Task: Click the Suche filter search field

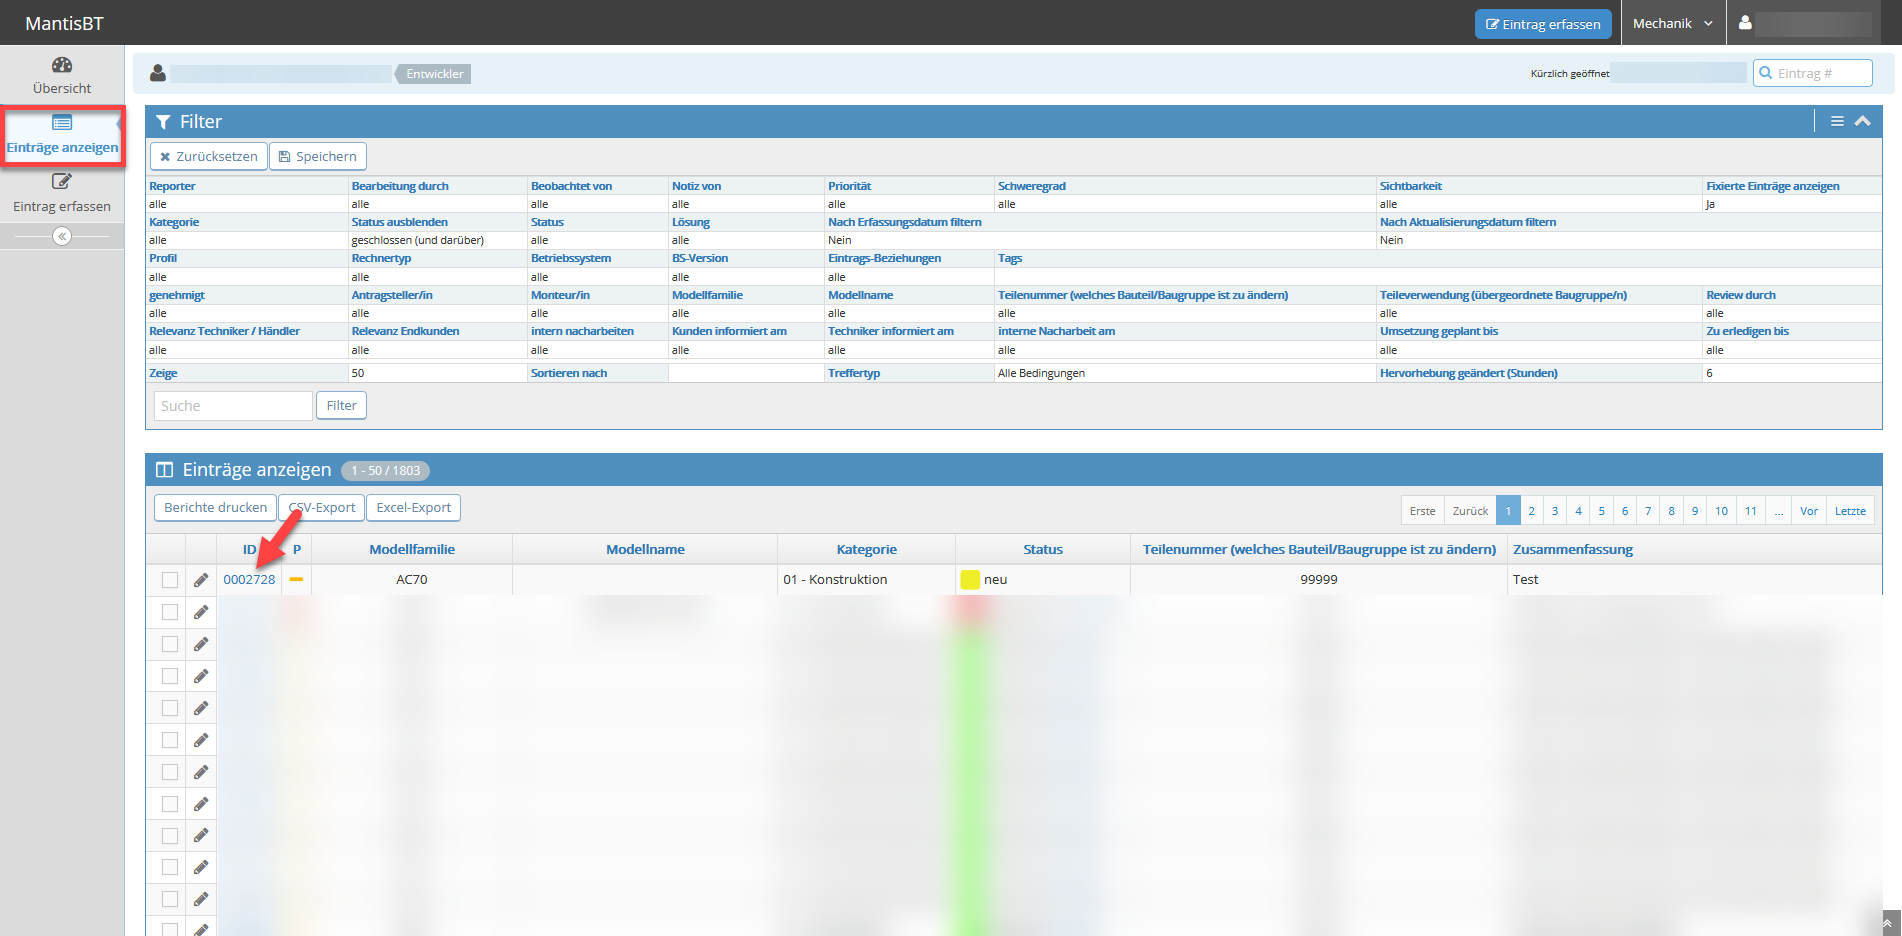Action: click(x=232, y=406)
